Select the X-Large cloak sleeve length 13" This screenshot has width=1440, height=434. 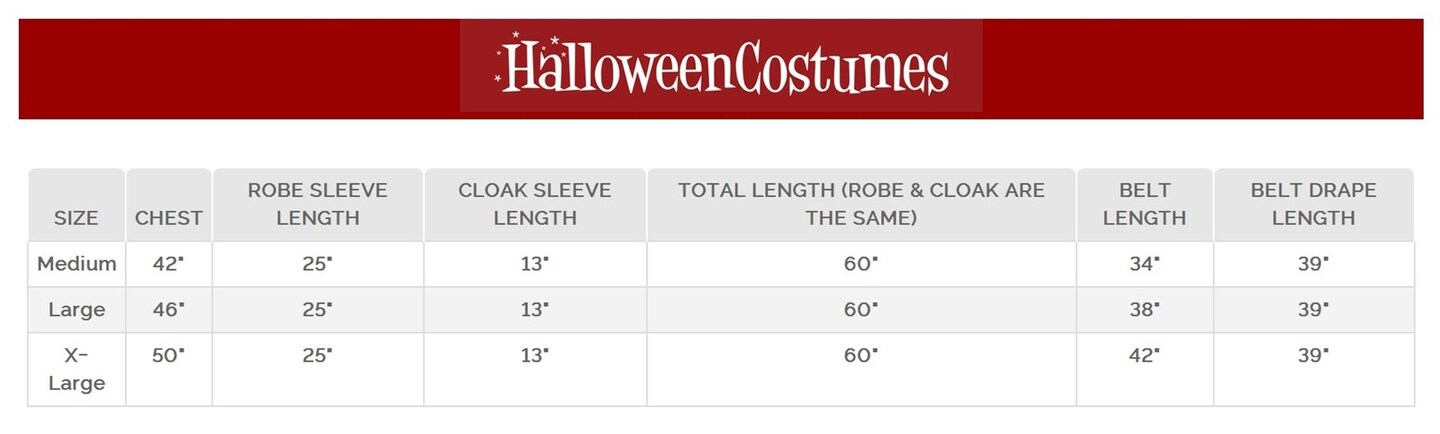click(x=534, y=355)
